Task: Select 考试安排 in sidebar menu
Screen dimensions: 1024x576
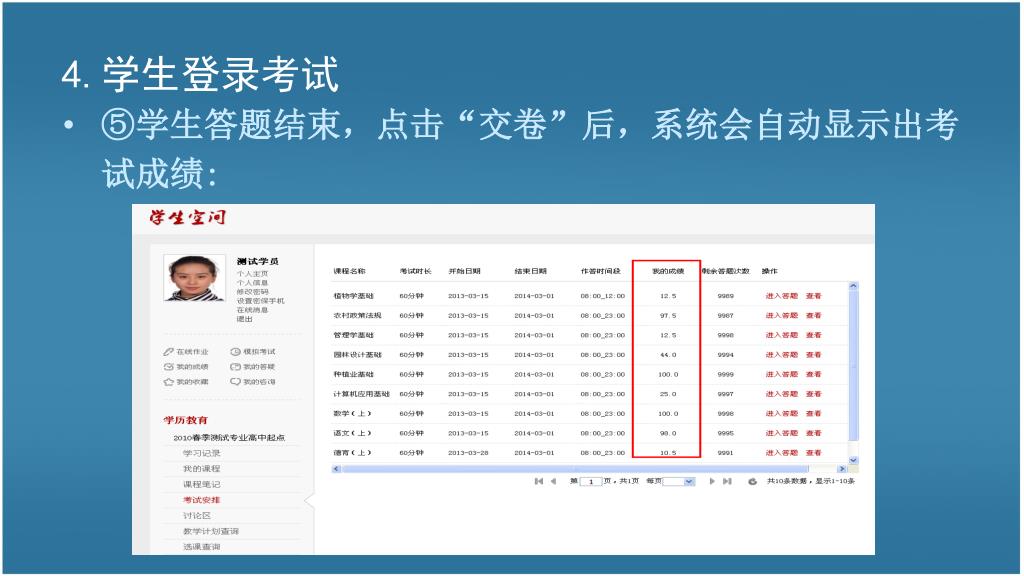Action: (202, 500)
